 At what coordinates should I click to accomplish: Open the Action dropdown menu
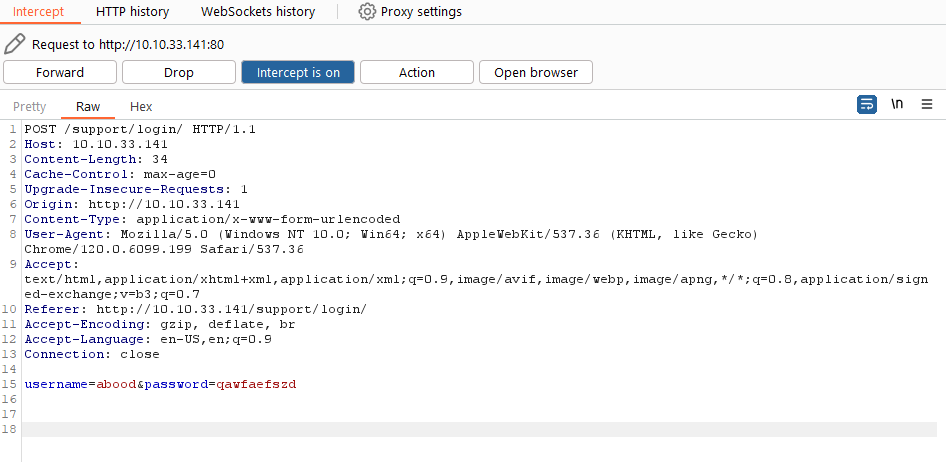click(417, 72)
